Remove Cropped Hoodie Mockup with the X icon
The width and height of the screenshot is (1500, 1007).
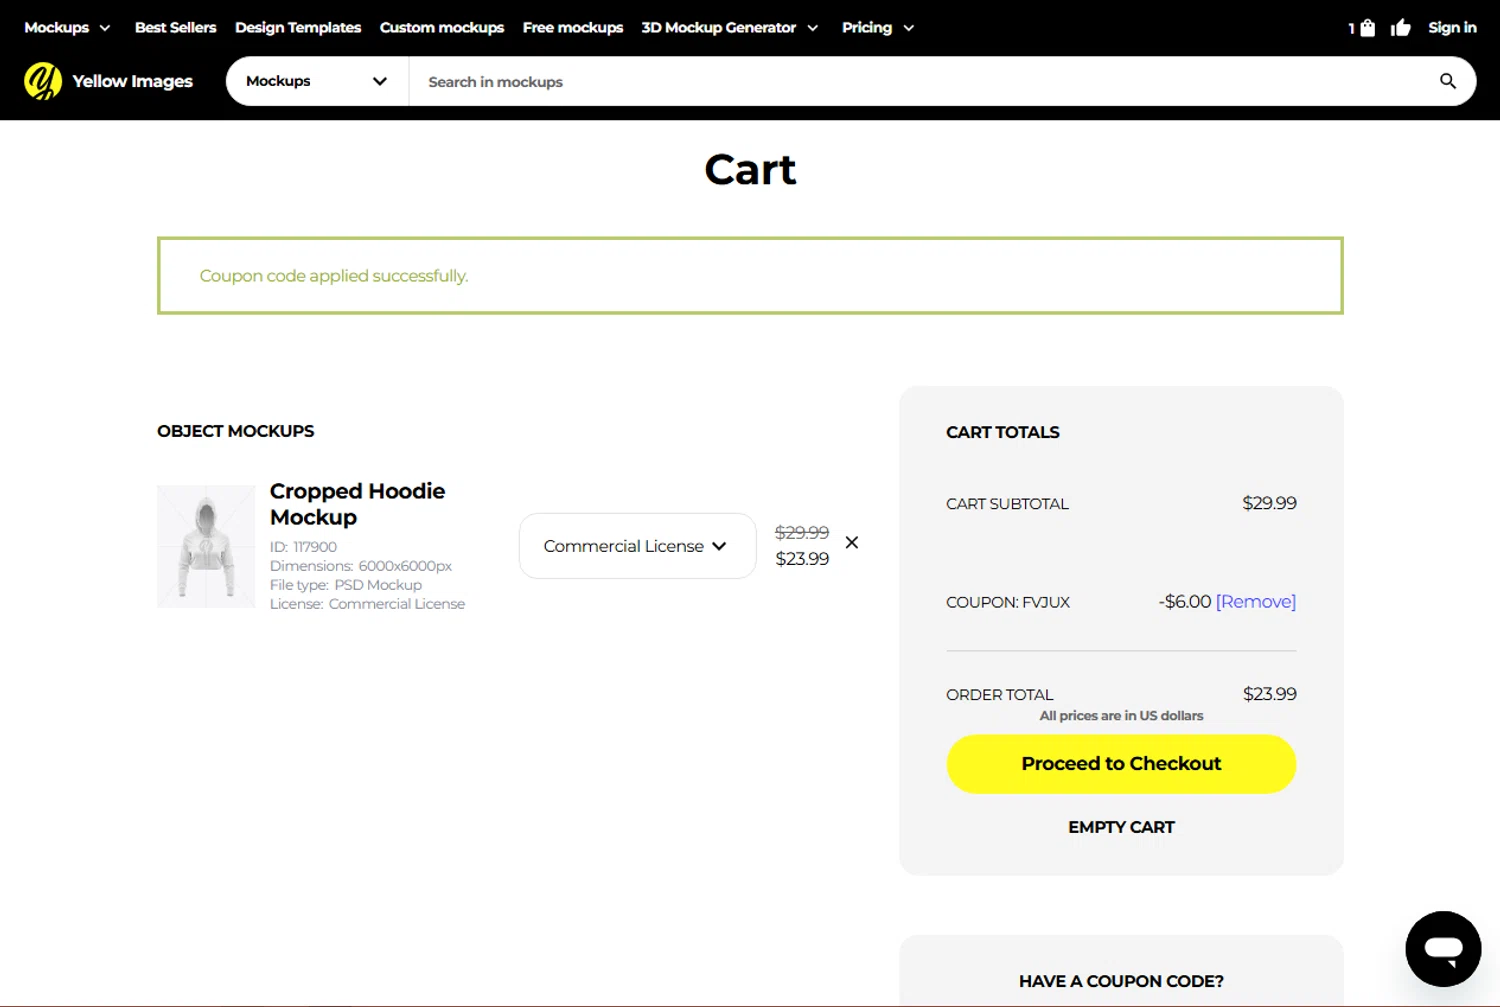click(852, 542)
